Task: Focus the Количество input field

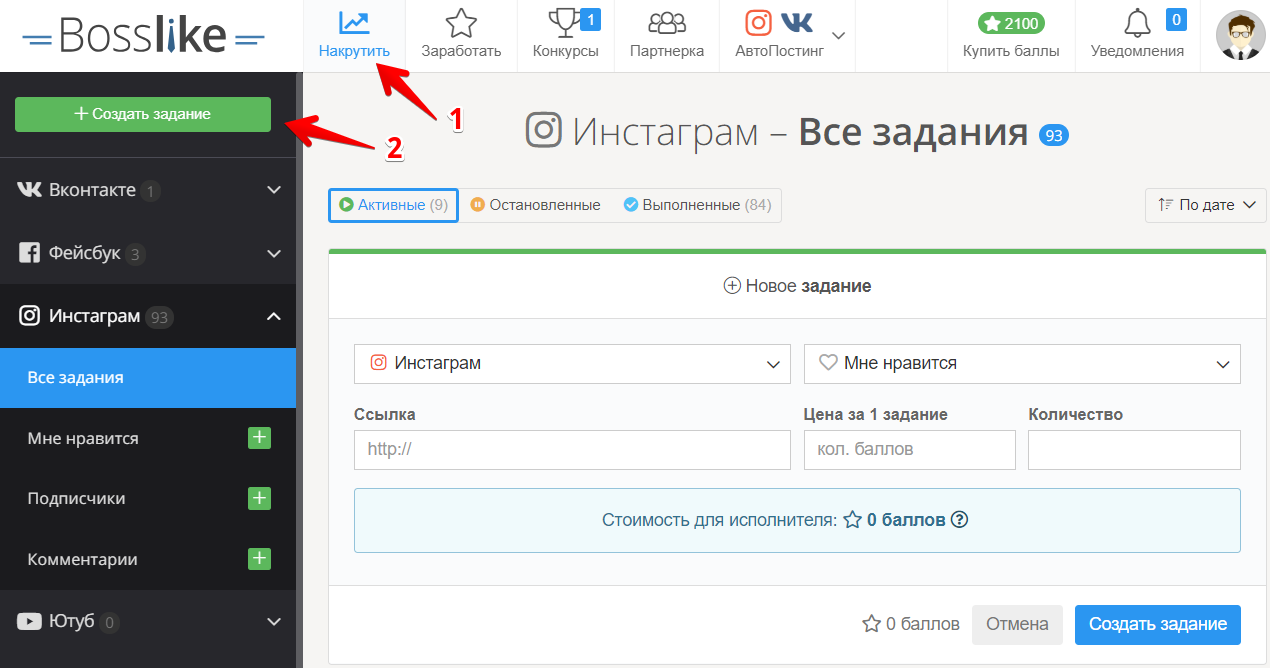Action: [x=1134, y=450]
